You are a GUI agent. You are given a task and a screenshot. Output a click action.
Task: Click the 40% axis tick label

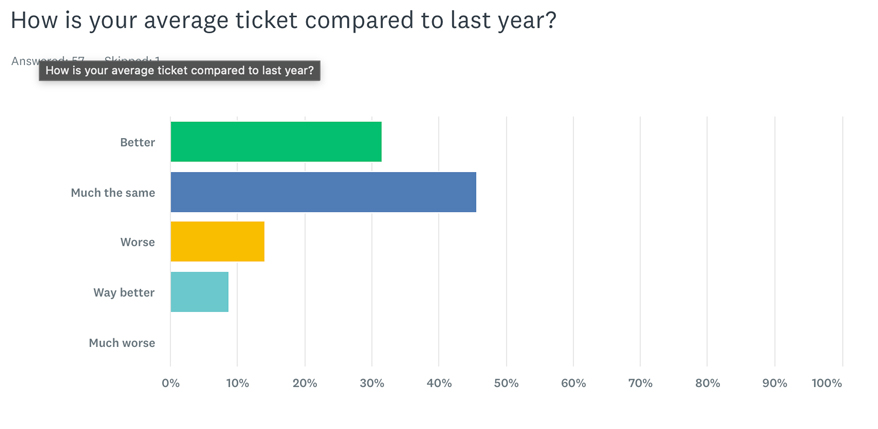(x=439, y=383)
